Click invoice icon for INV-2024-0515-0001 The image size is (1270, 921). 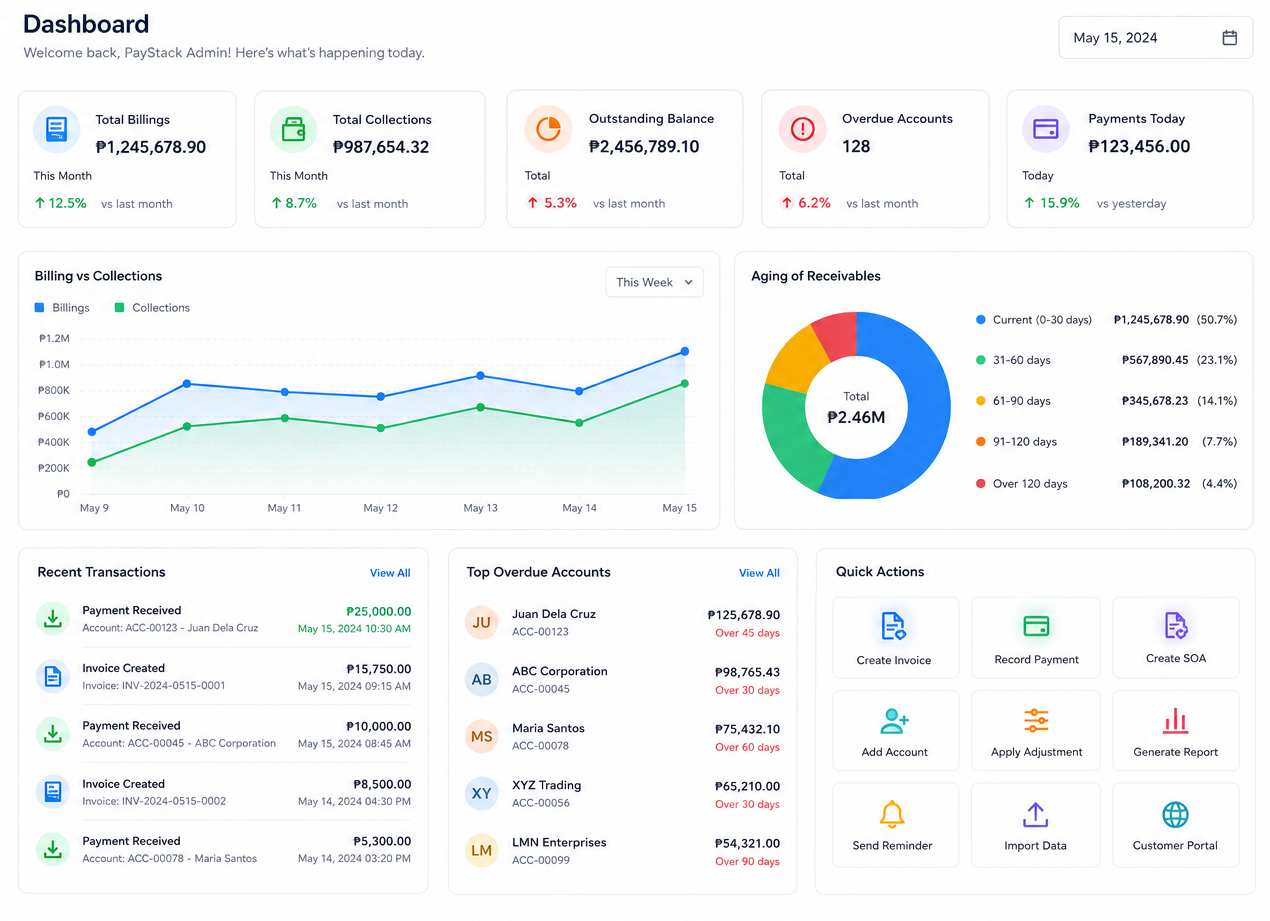pos(53,676)
